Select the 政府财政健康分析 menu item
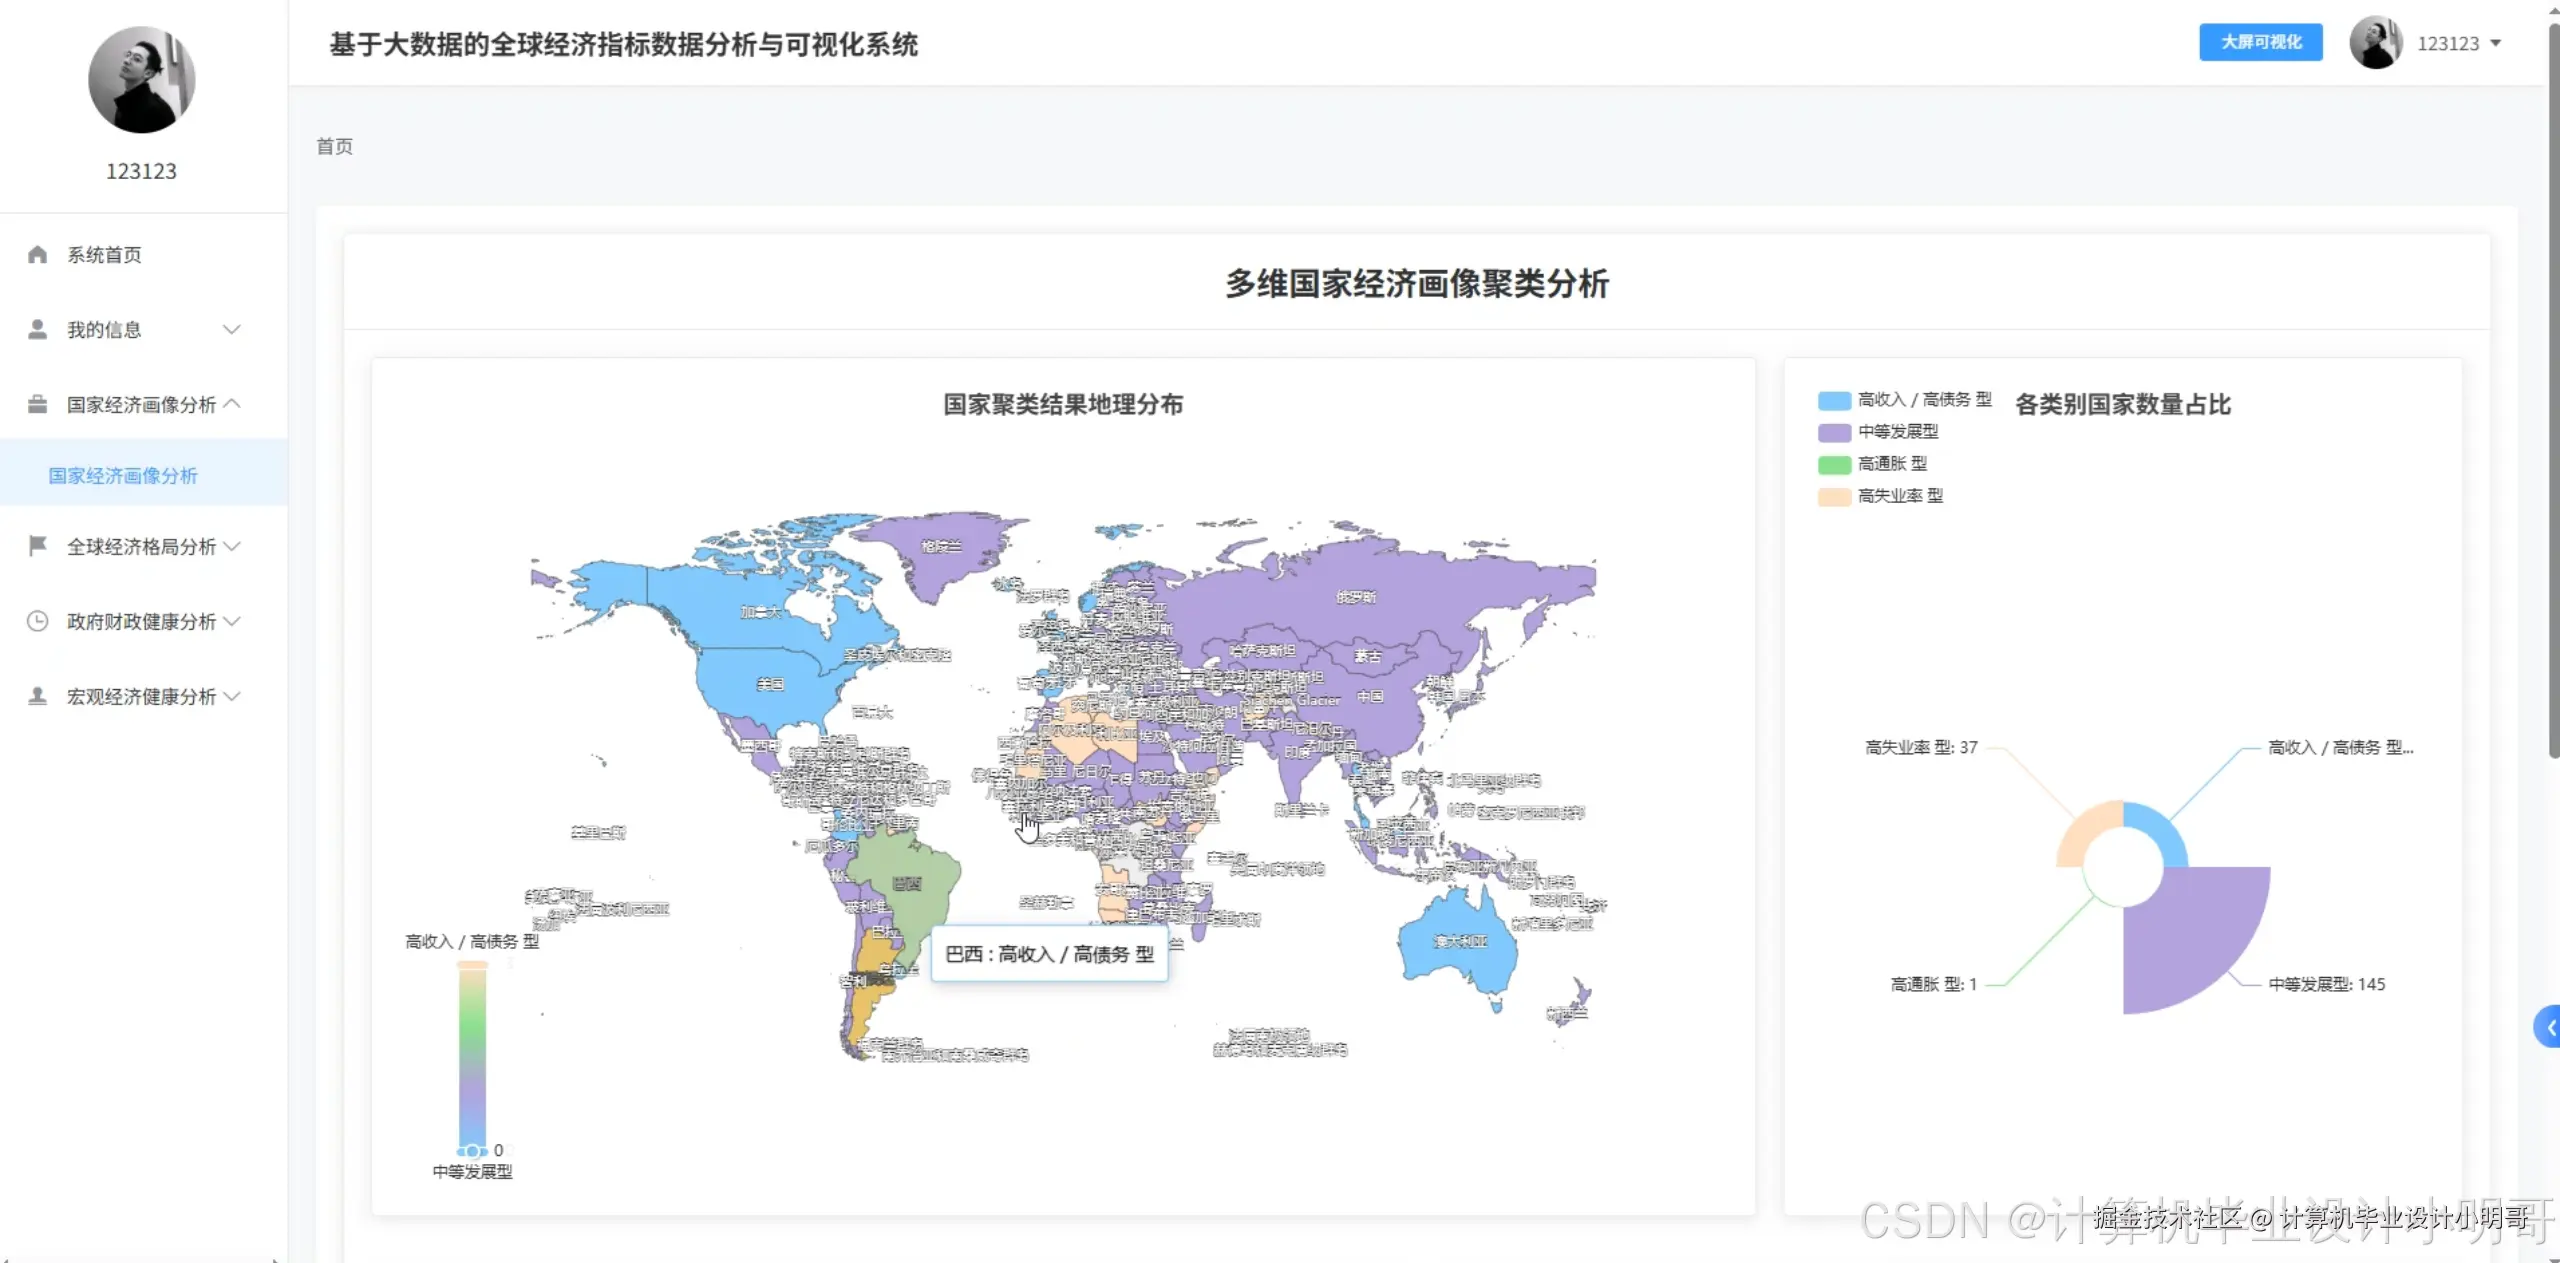Viewport: 2560px width, 1263px height. [x=140, y=621]
